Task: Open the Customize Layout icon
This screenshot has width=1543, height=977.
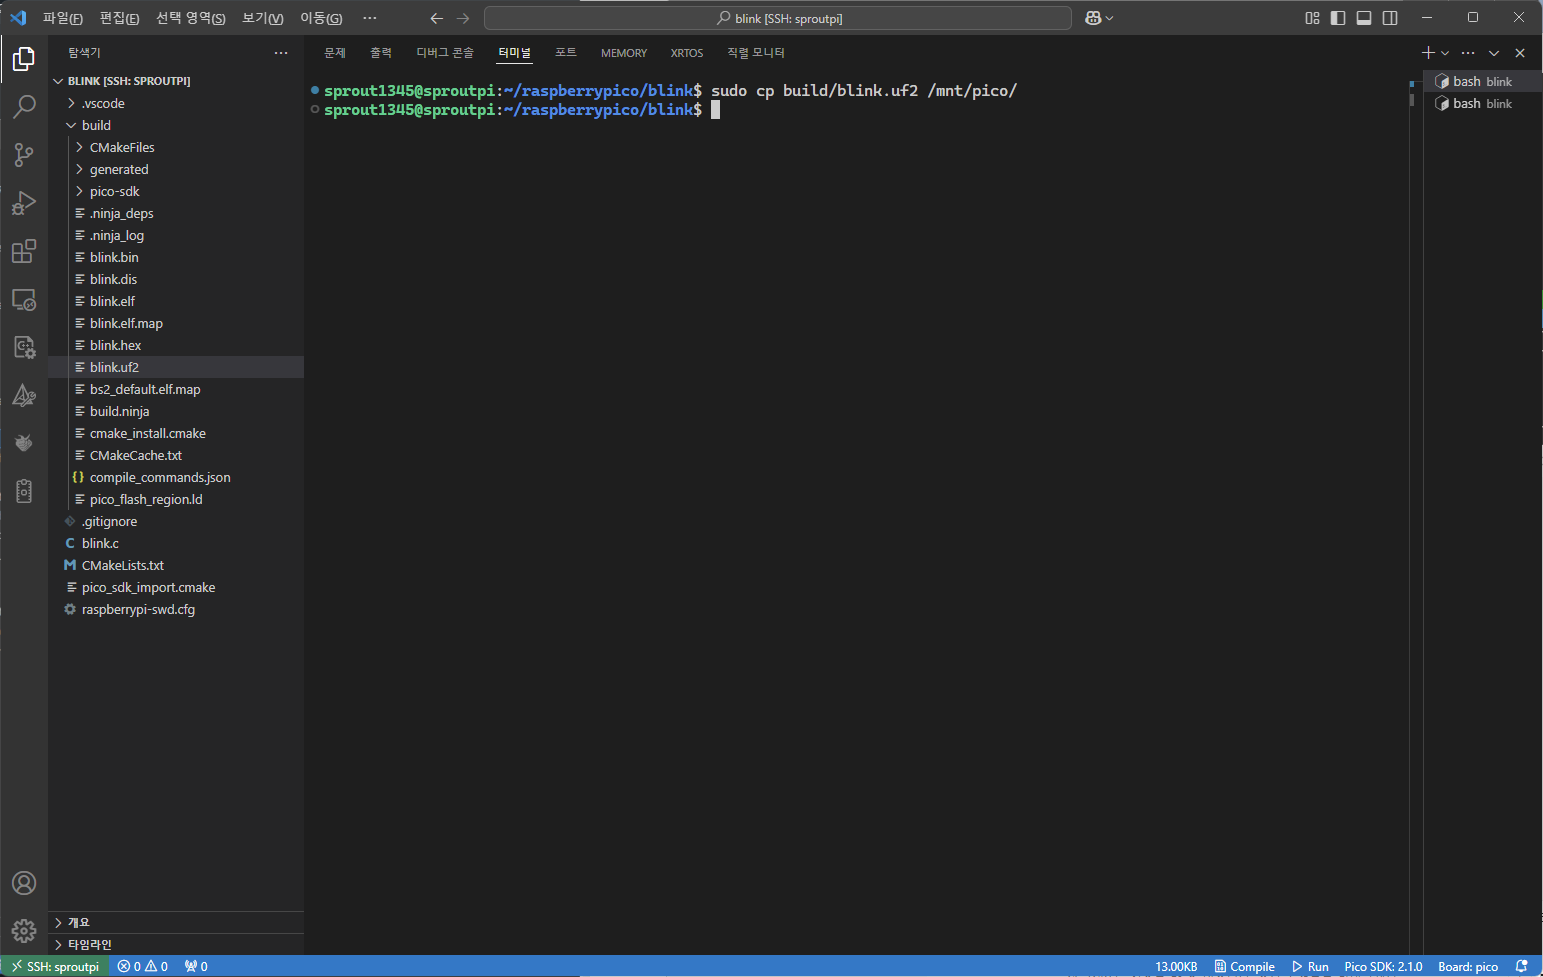Action: (x=1312, y=18)
